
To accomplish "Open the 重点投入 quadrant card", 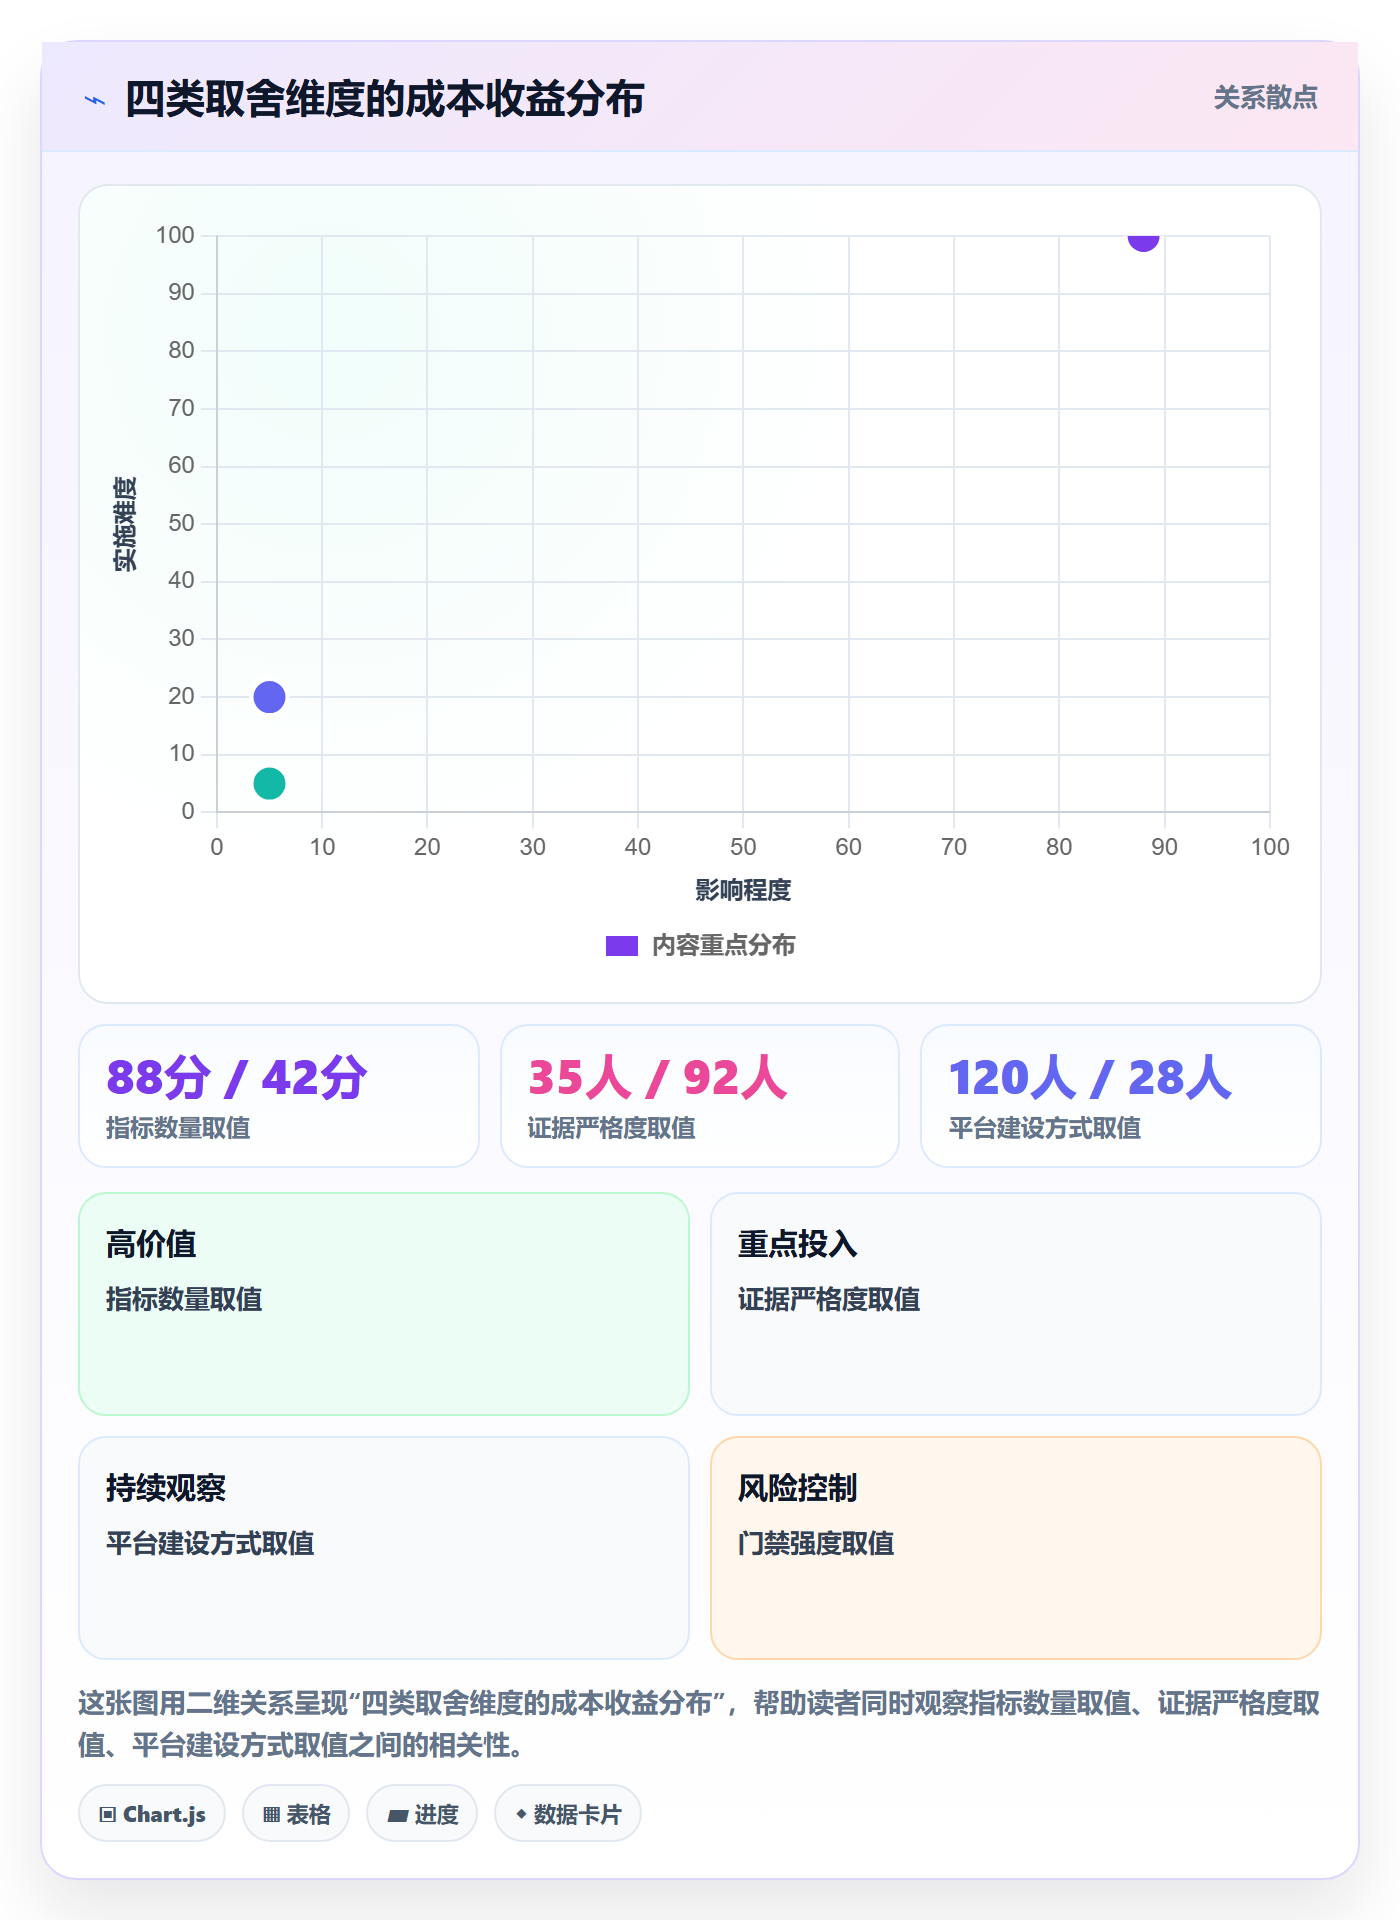I will [x=1016, y=1304].
